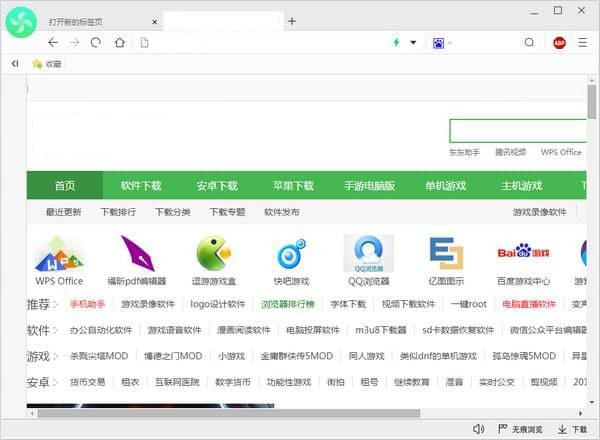Open the sd卡数据恢复软件 link
The width and height of the screenshot is (600, 440).
tap(458, 330)
